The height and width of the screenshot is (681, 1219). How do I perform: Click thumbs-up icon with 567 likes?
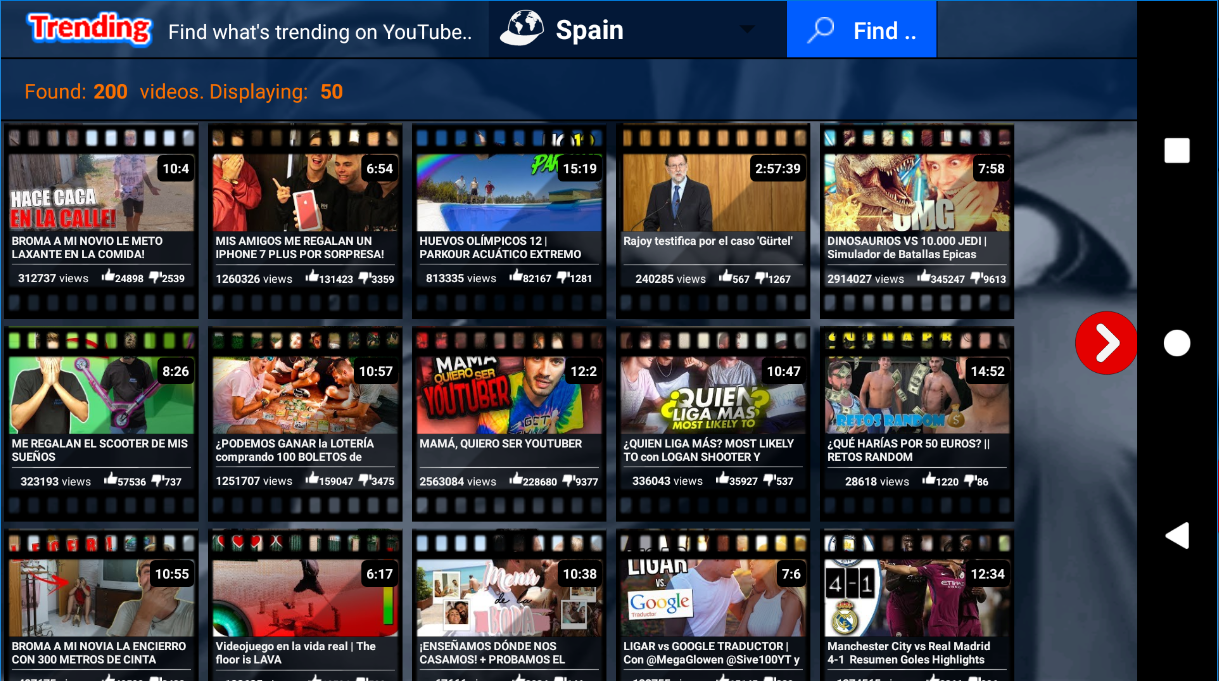725,277
